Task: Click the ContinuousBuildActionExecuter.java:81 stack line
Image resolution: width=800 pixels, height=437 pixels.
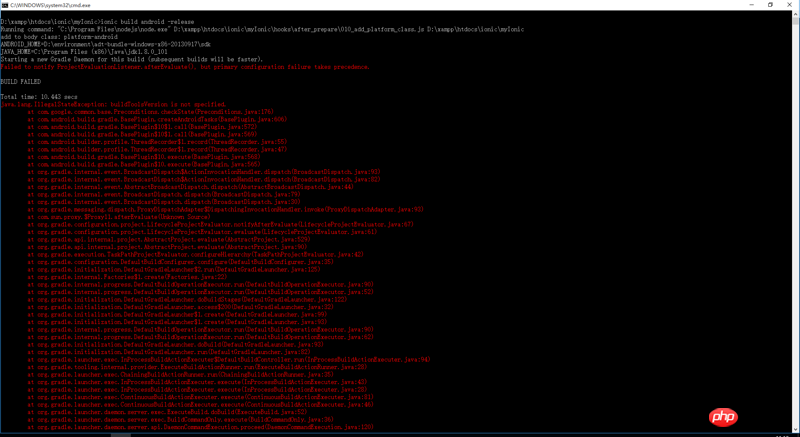Action: tap(201, 397)
